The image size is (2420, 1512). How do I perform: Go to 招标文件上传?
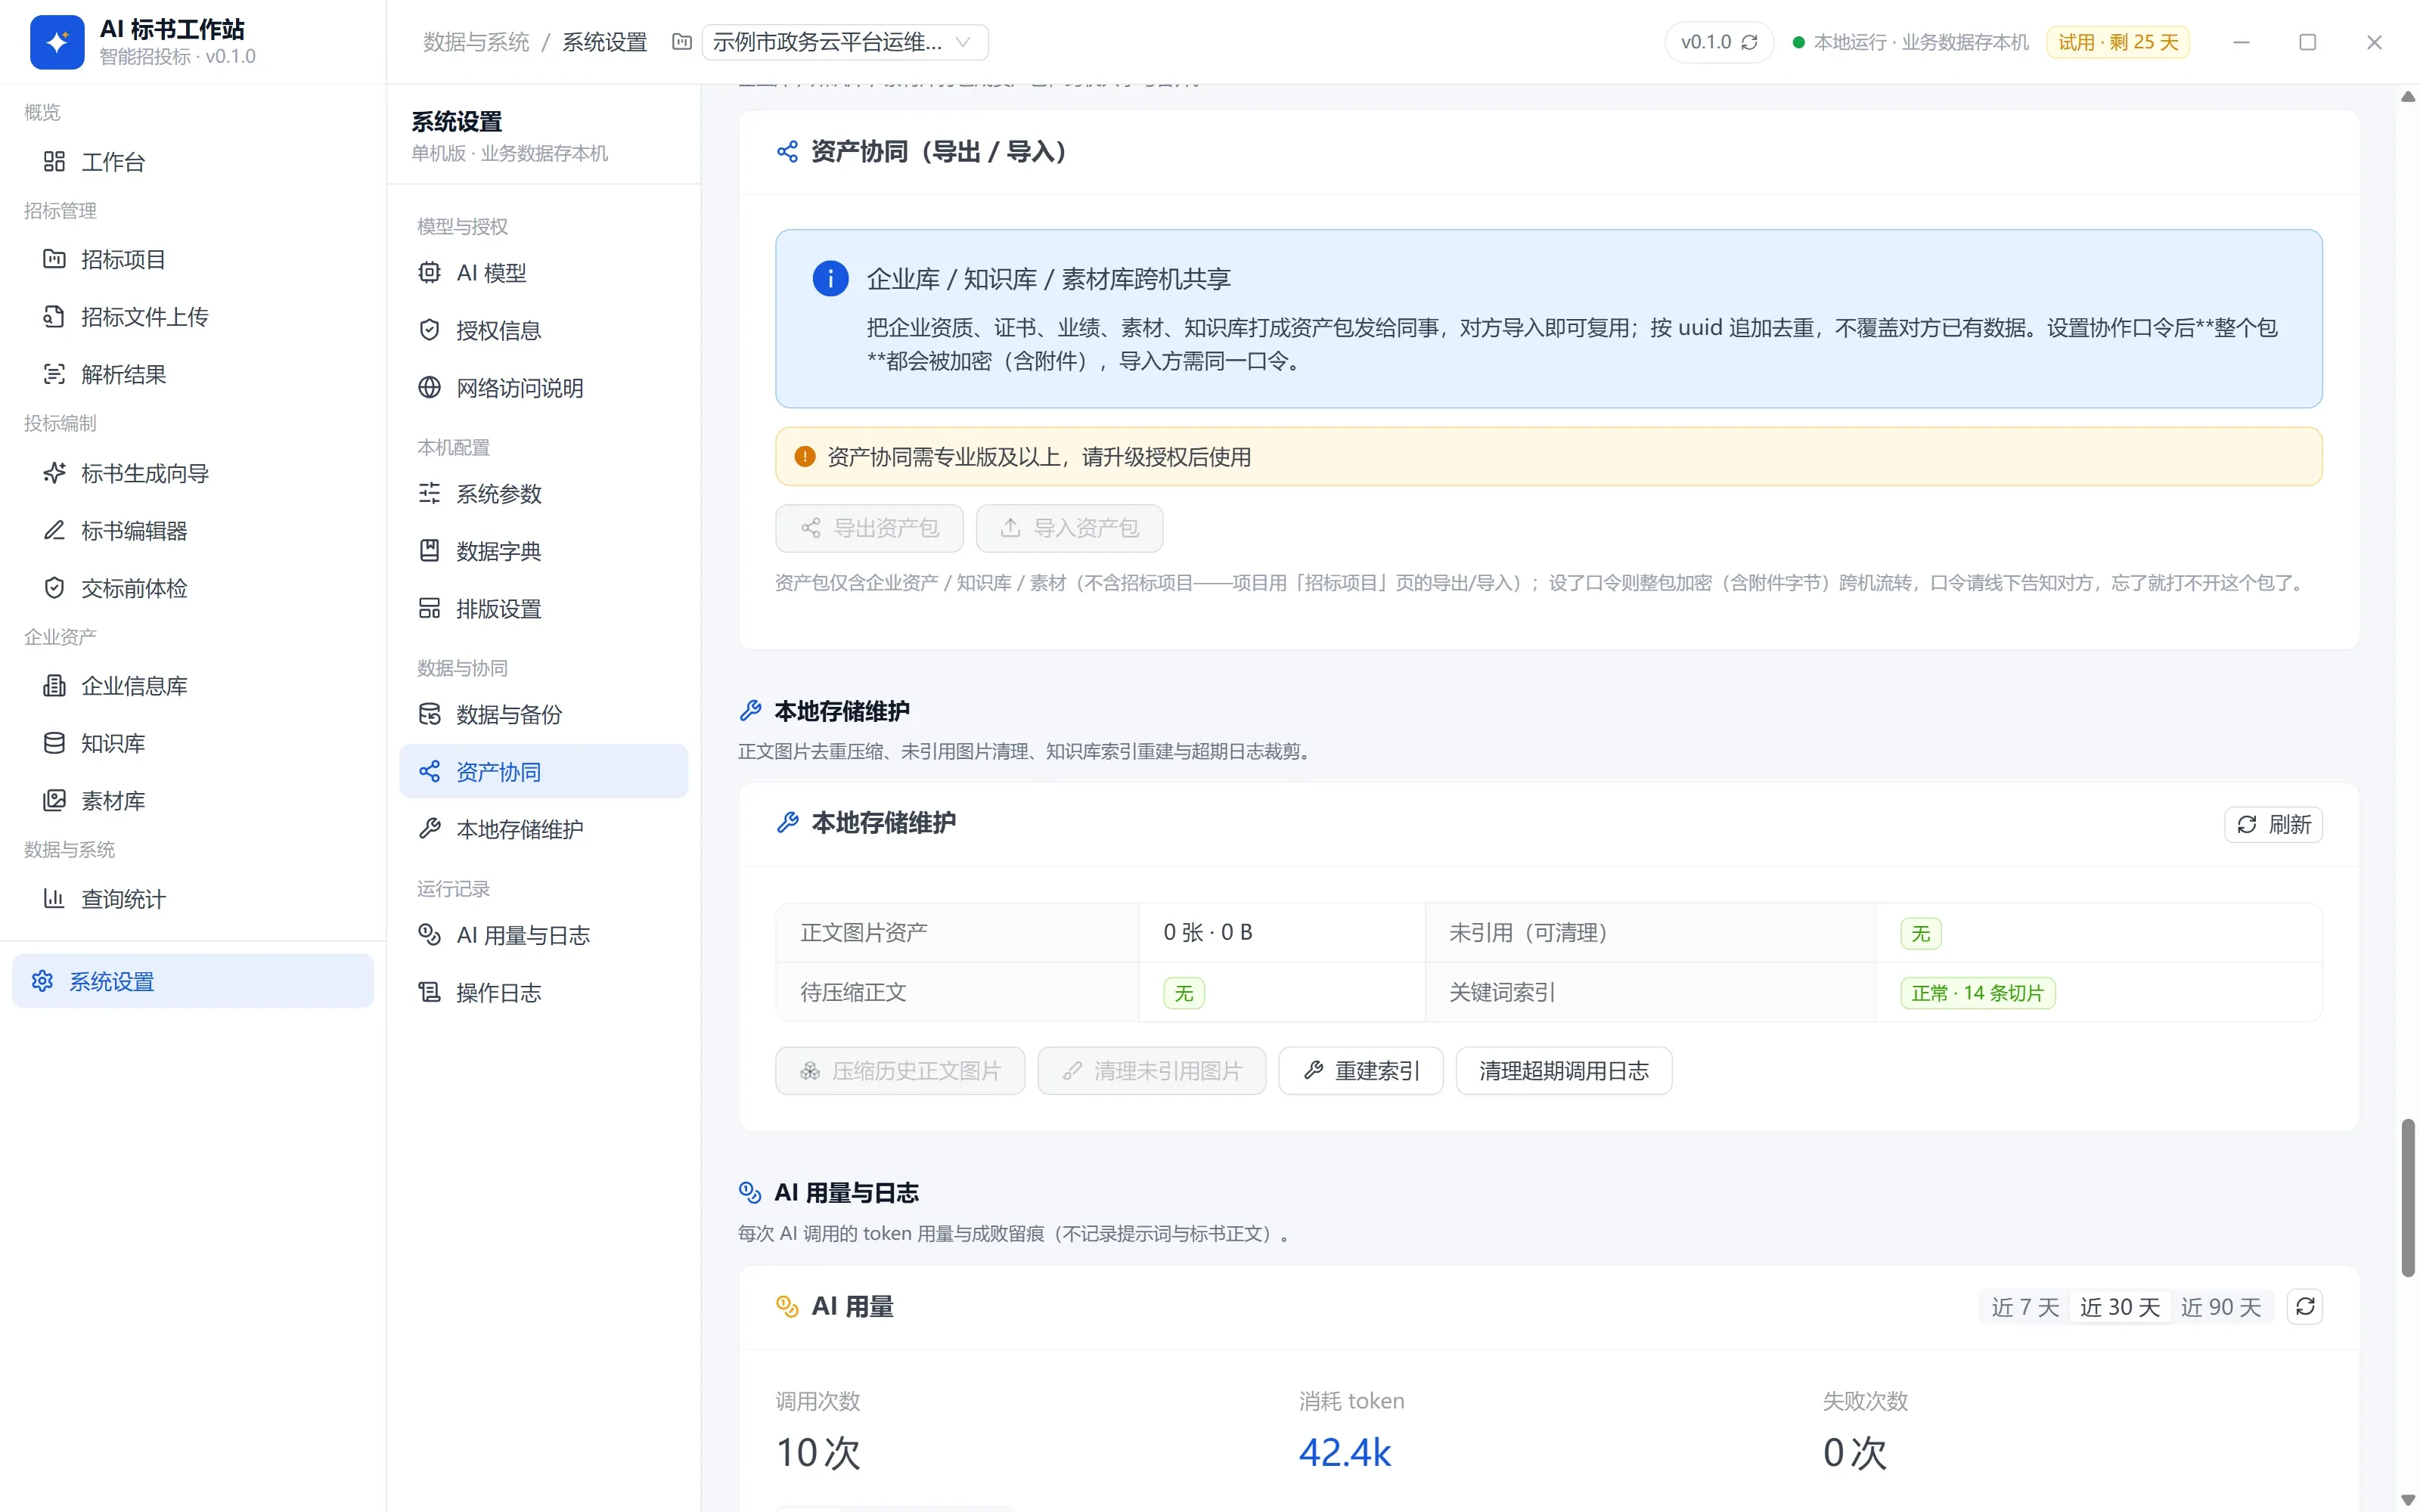coord(193,317)
